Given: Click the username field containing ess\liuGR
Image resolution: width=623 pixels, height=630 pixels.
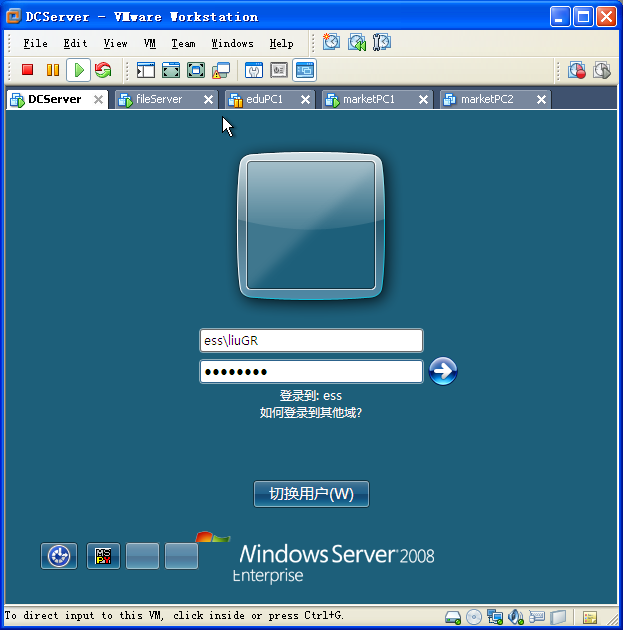Looking at the screenshot, I should [x=311, y=341].
